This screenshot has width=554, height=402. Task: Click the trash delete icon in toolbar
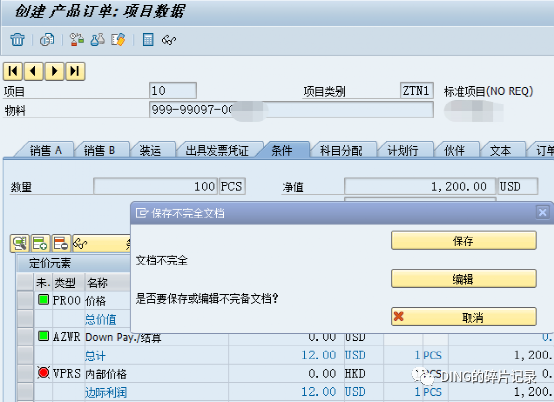tap(17, 40)
